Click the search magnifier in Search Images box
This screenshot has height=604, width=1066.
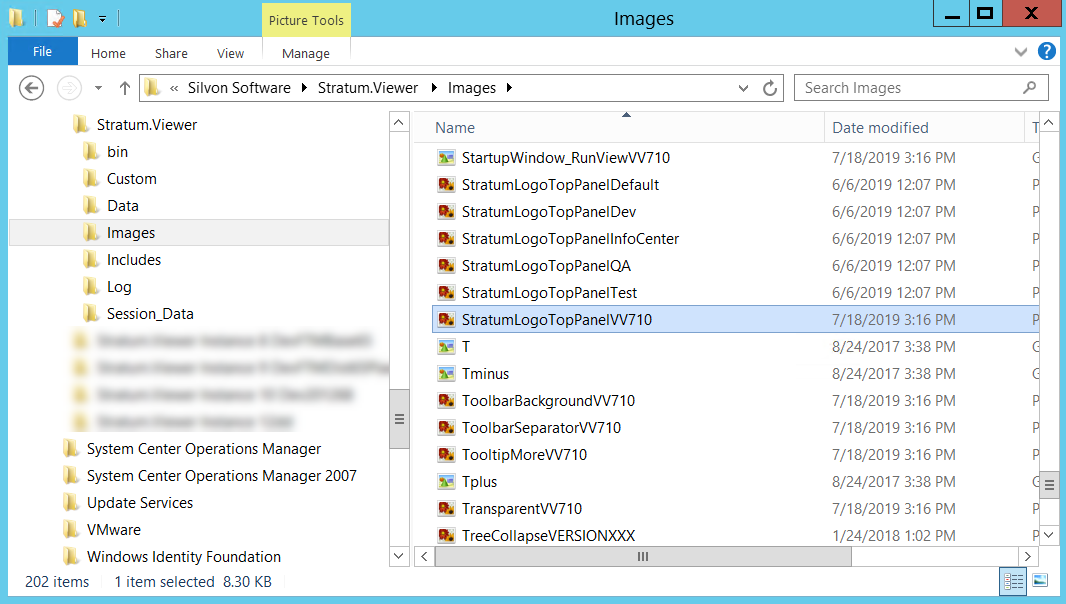[1031, 88]
